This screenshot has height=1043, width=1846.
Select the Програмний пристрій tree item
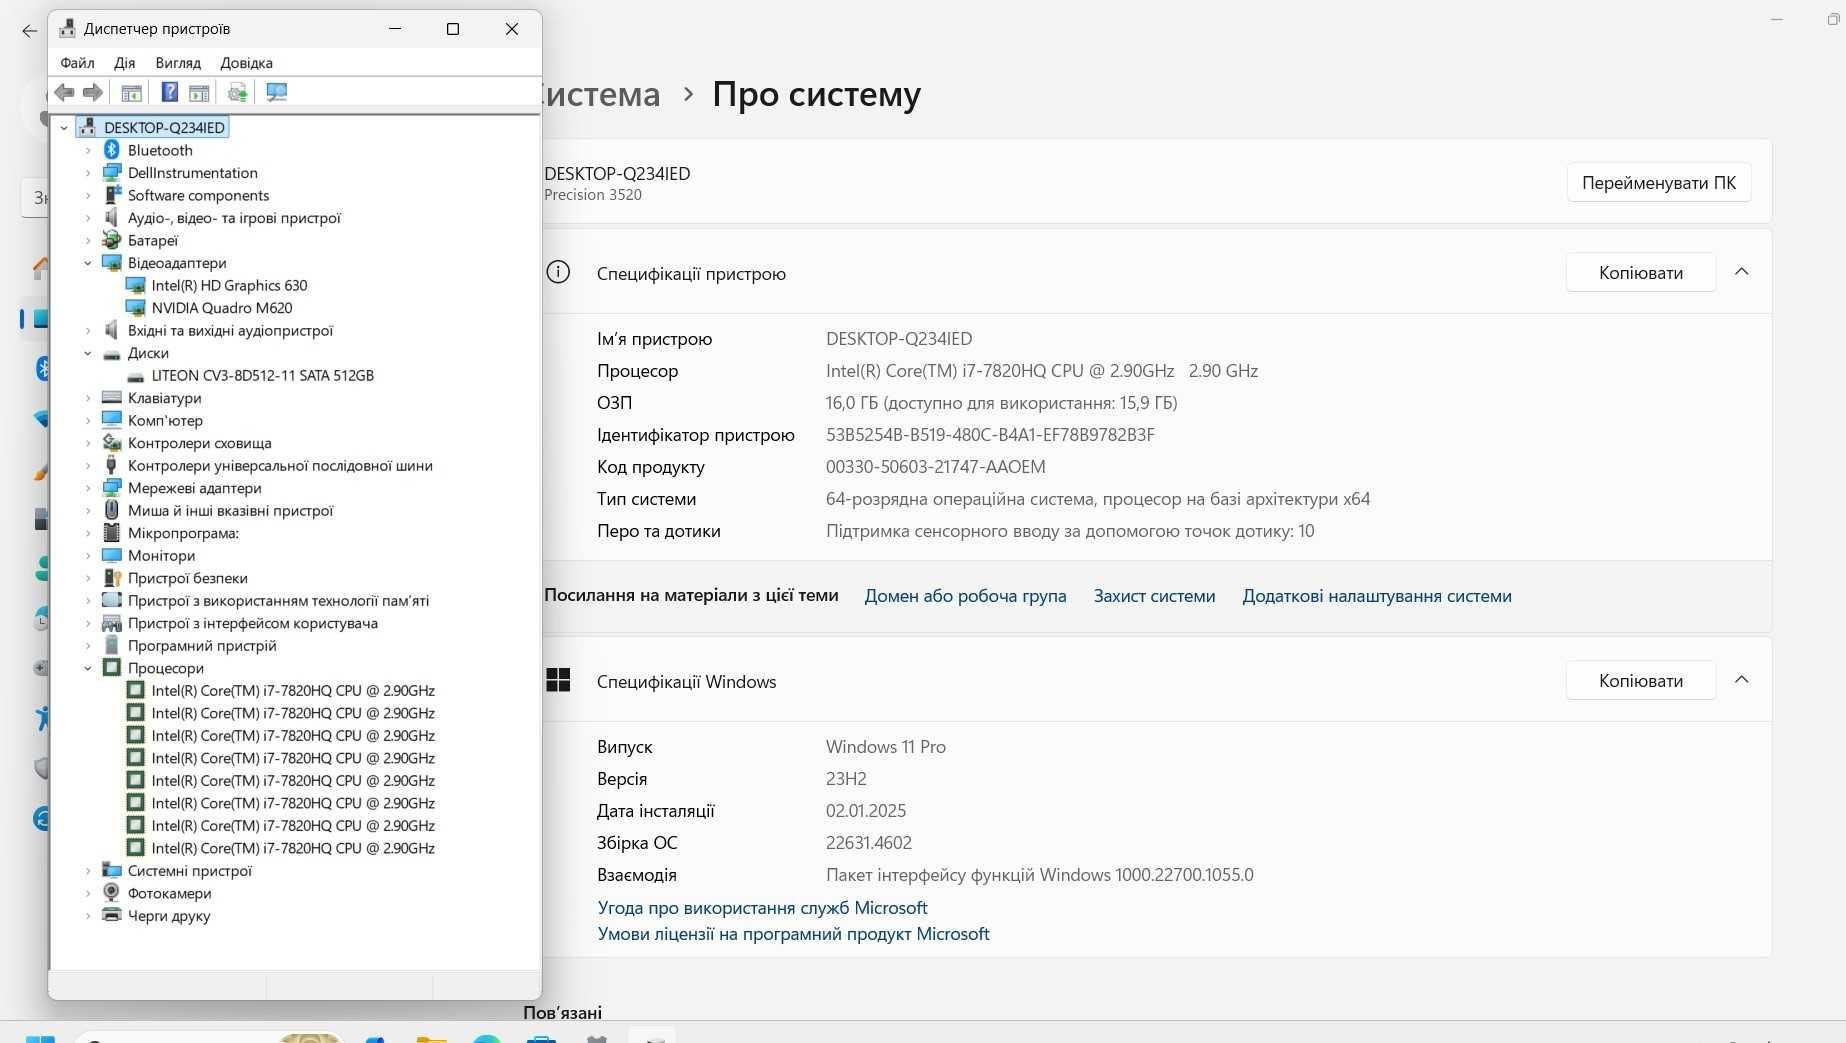202,645
